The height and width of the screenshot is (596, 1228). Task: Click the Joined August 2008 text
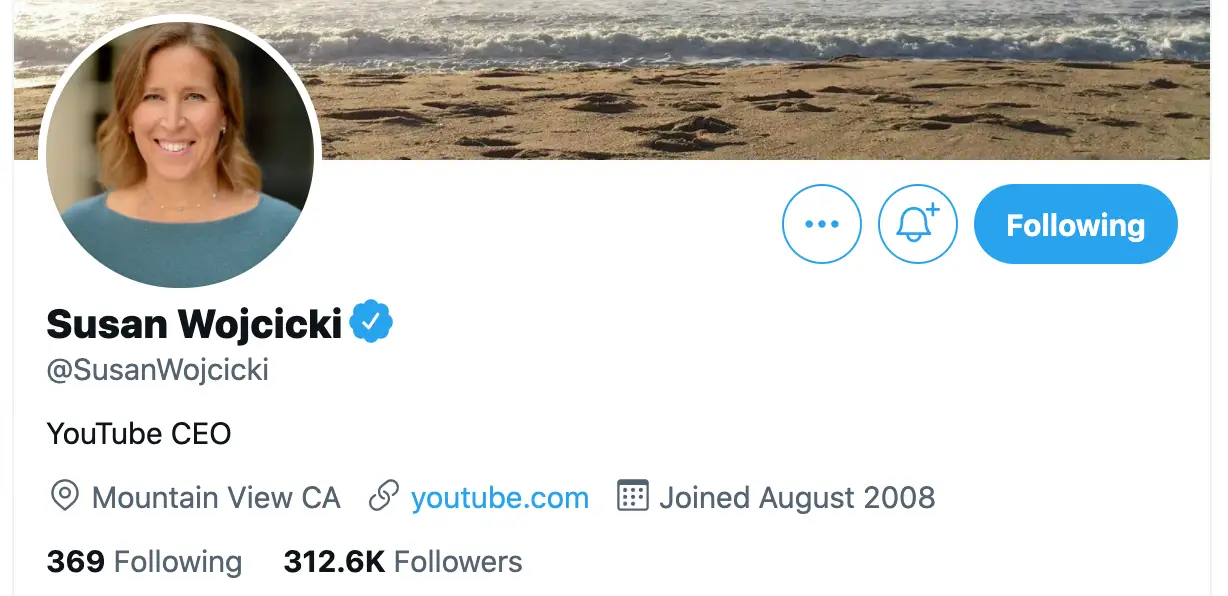pyautogui.click(x=796, y=497)
